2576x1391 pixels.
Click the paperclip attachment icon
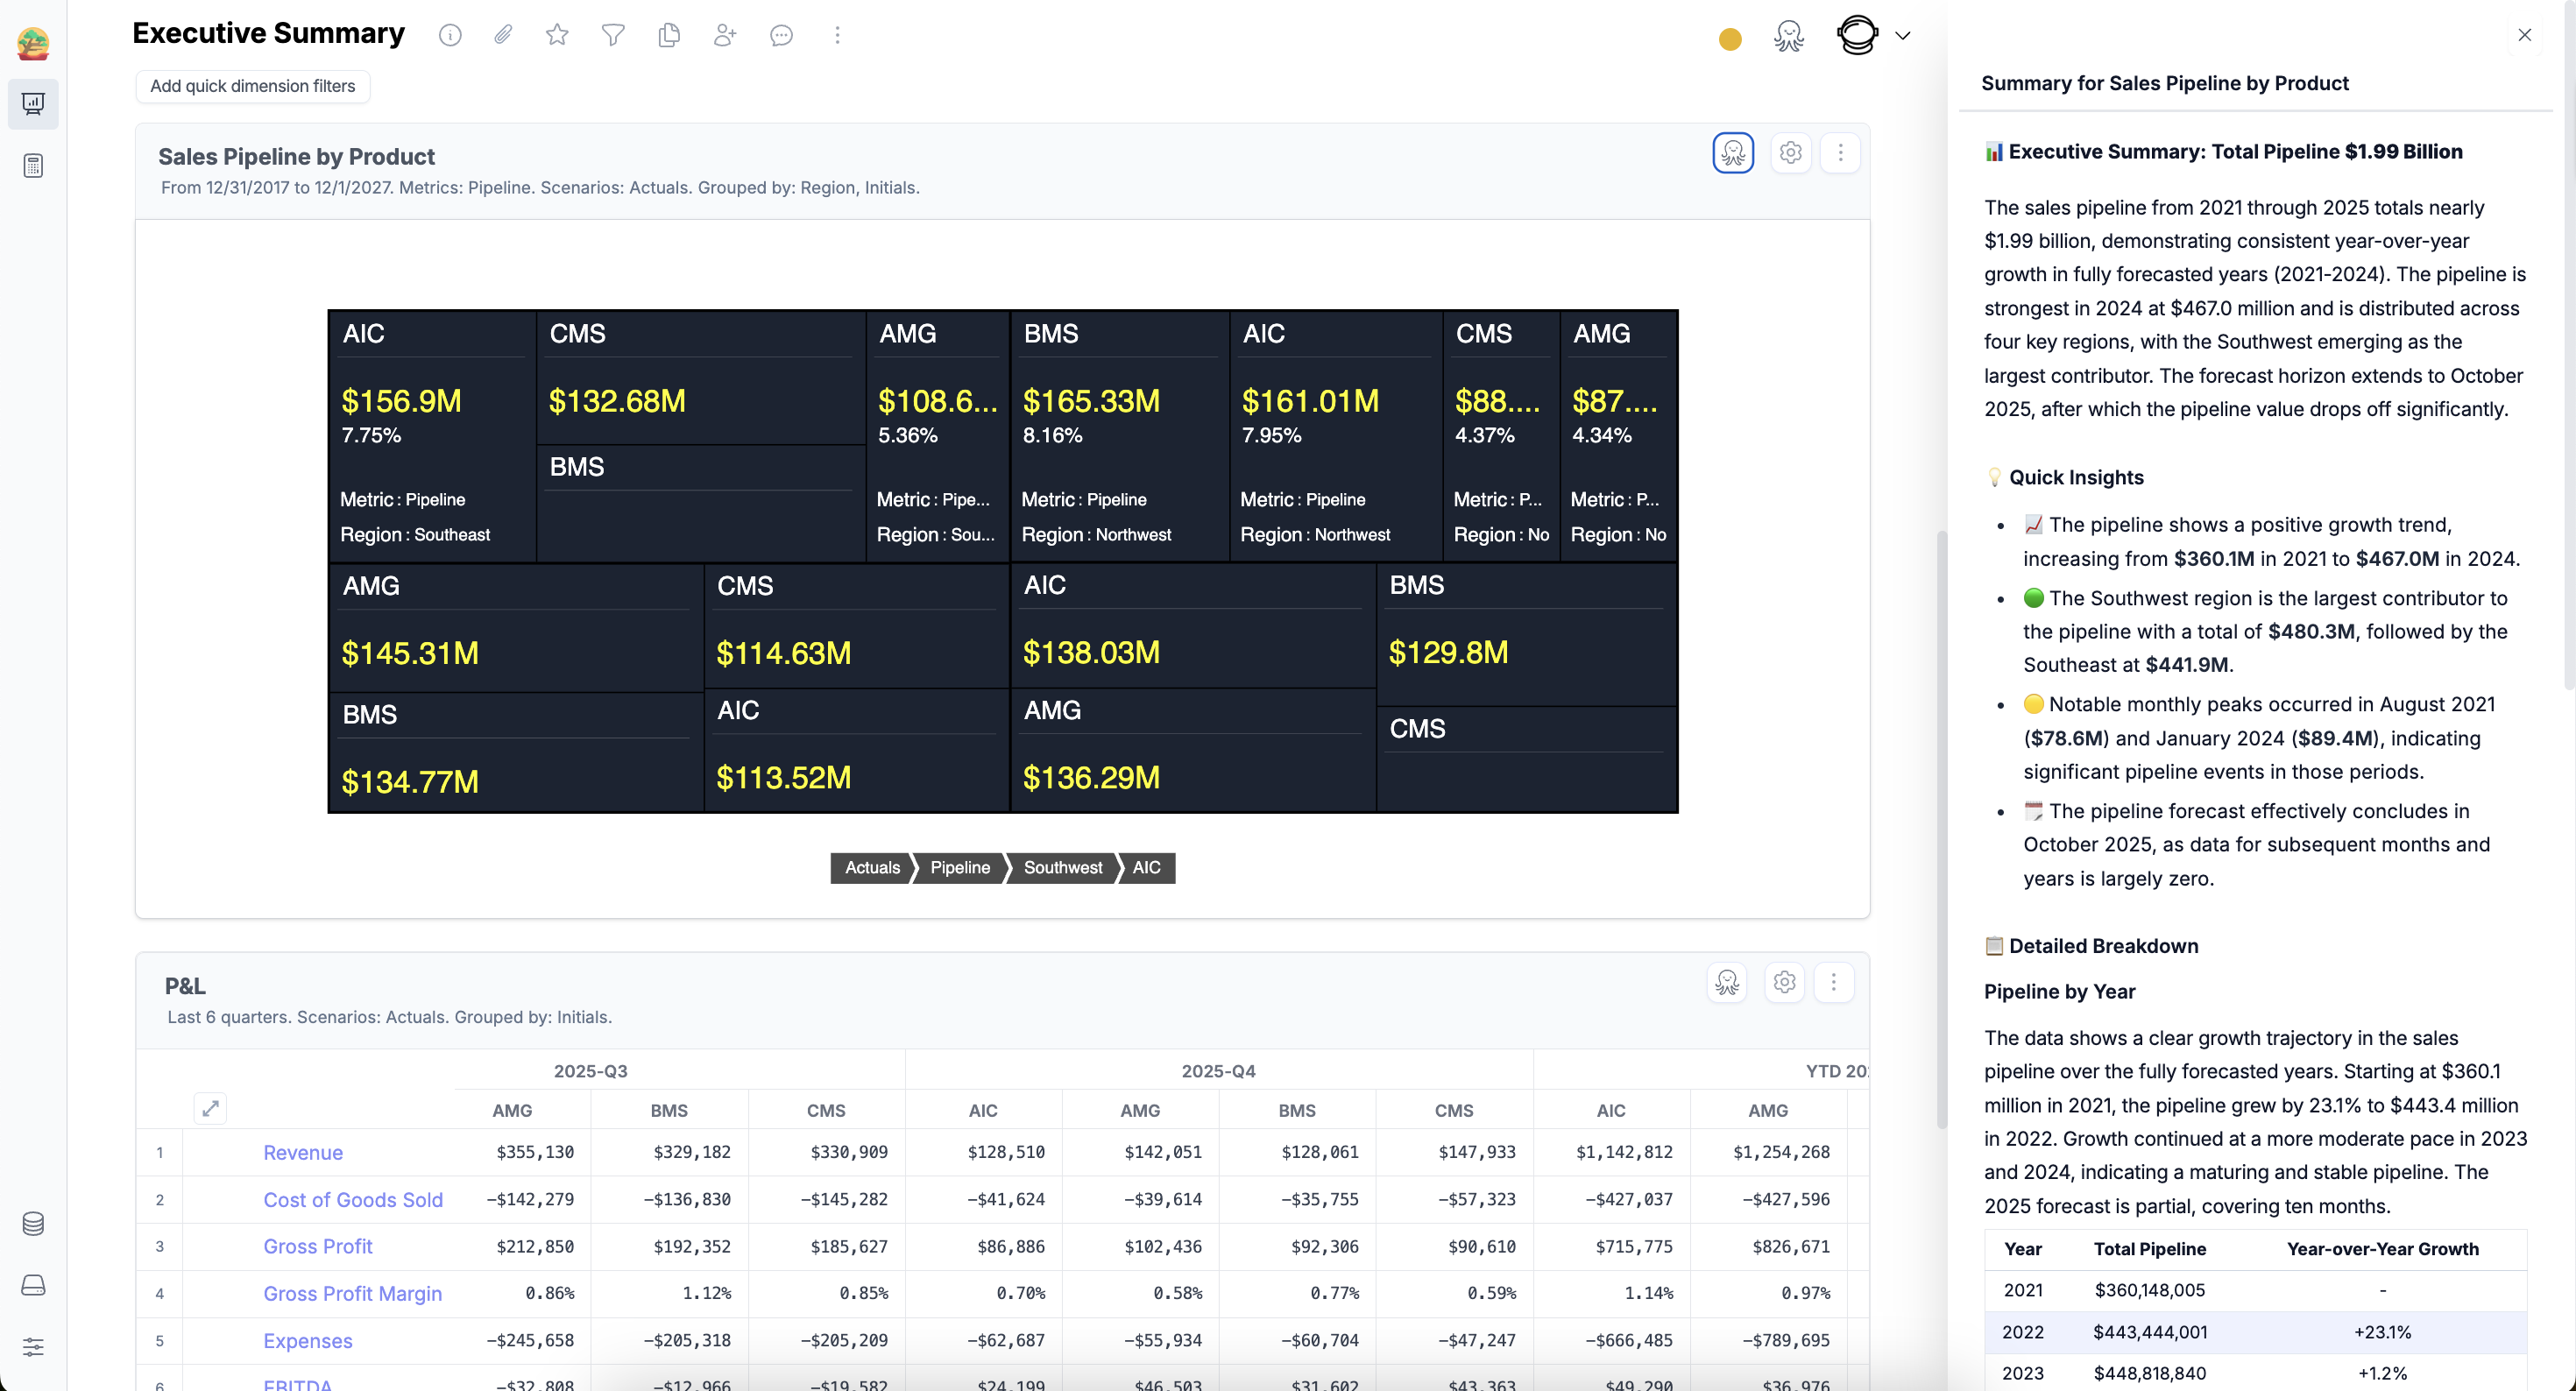(503, 35)
